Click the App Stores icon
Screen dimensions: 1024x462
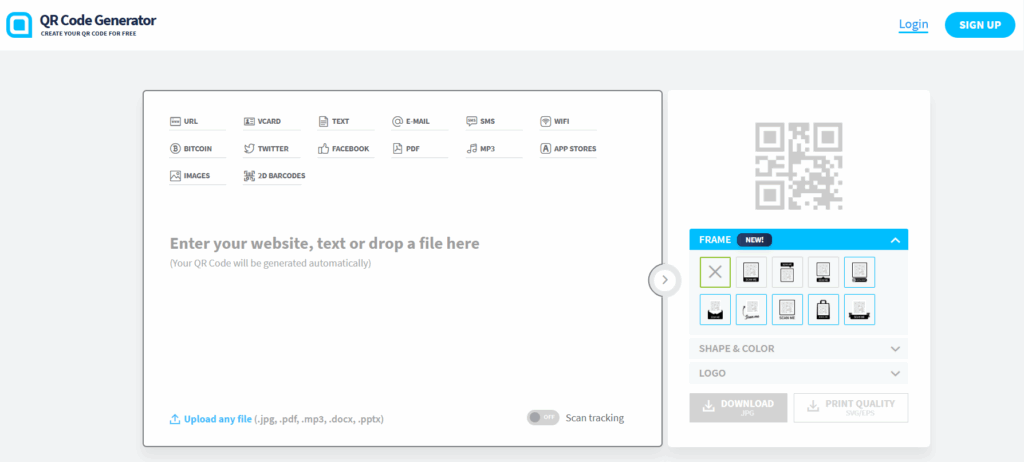(546, 149)
